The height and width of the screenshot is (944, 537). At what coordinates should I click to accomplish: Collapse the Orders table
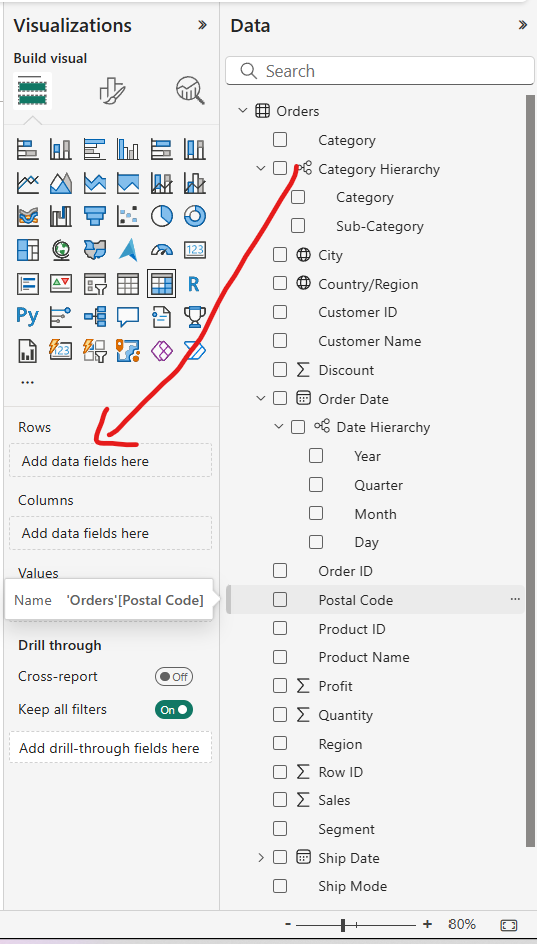coord(243,111)
